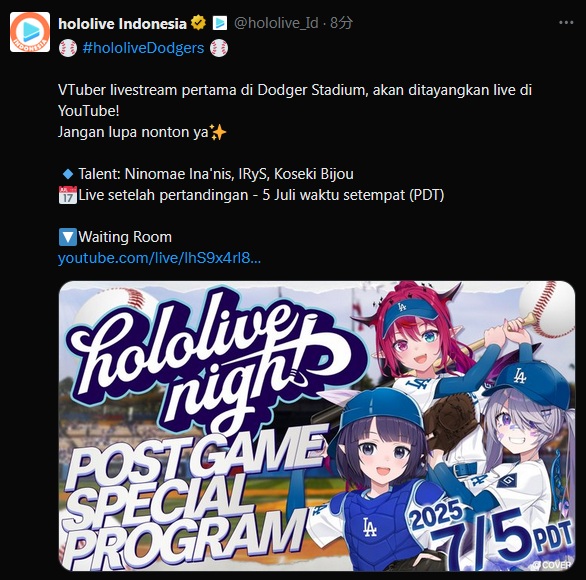
Task: Click the 8分 timestamp of the tweet
Action: coord(341,23)
